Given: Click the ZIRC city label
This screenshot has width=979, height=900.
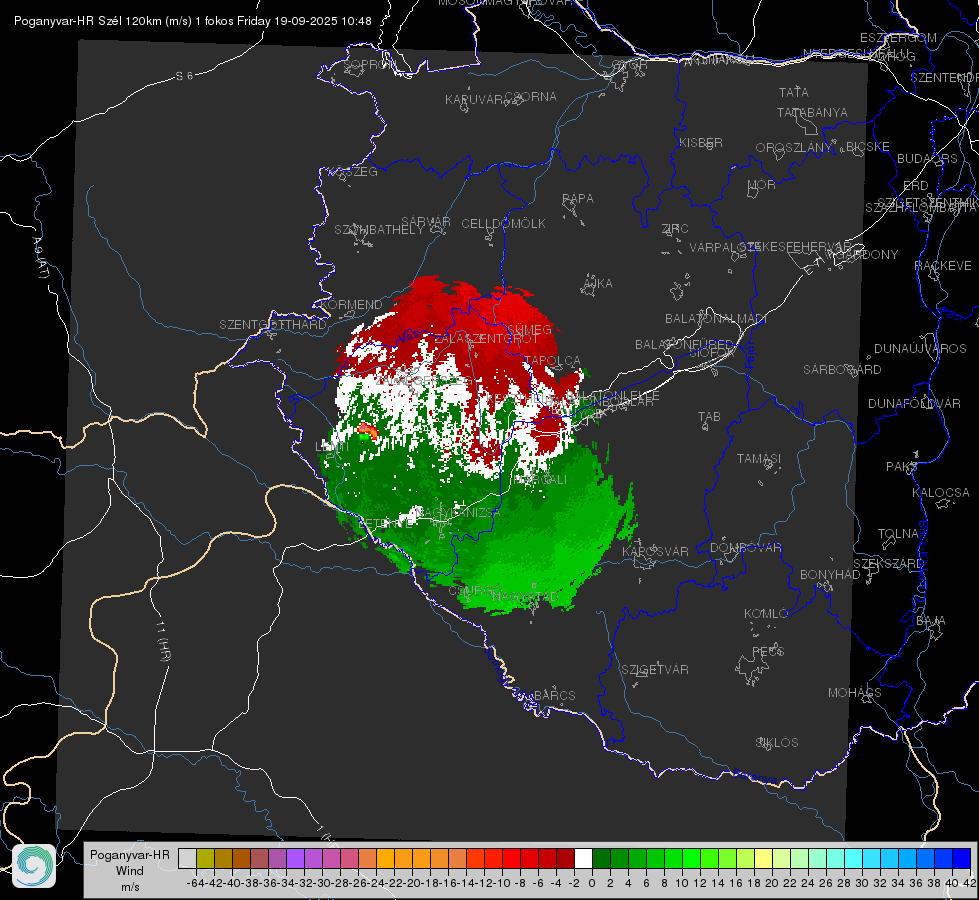Looking at the screenshot, I should click(675, 229).
